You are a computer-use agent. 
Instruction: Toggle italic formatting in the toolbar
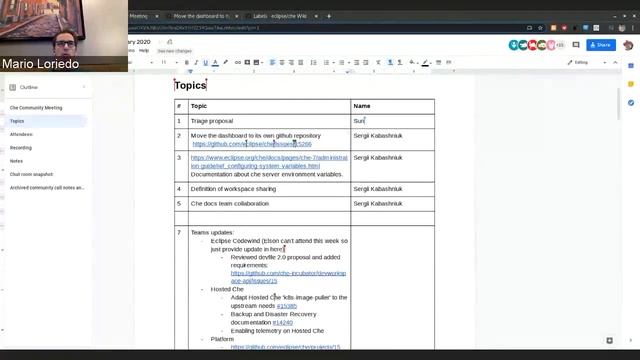196,62
